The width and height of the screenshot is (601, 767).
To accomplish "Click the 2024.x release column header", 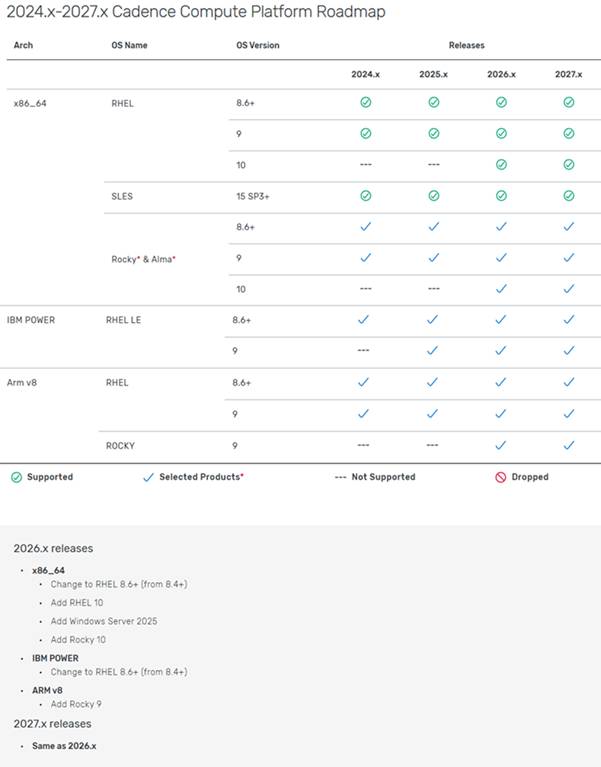I will [x=365, y=74].
